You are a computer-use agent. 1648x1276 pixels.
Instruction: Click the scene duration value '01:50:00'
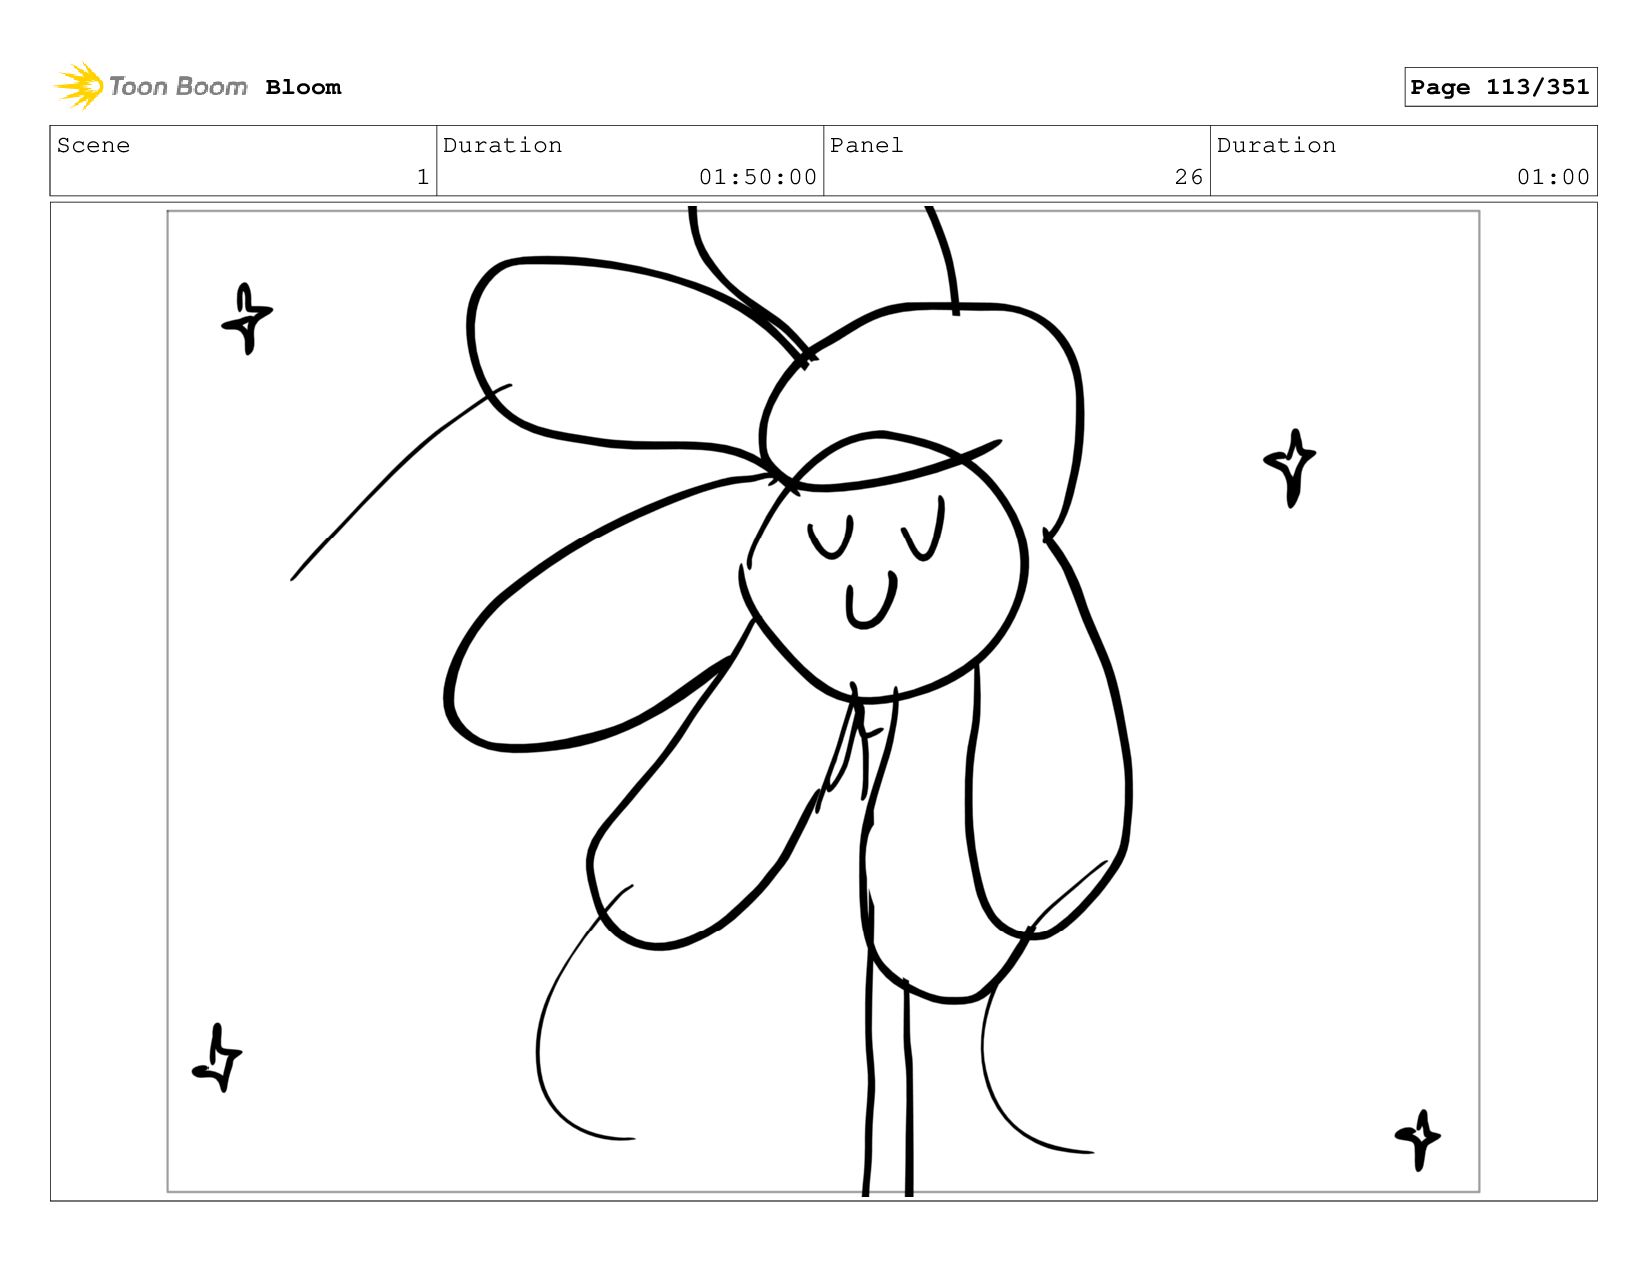[758, 177]
